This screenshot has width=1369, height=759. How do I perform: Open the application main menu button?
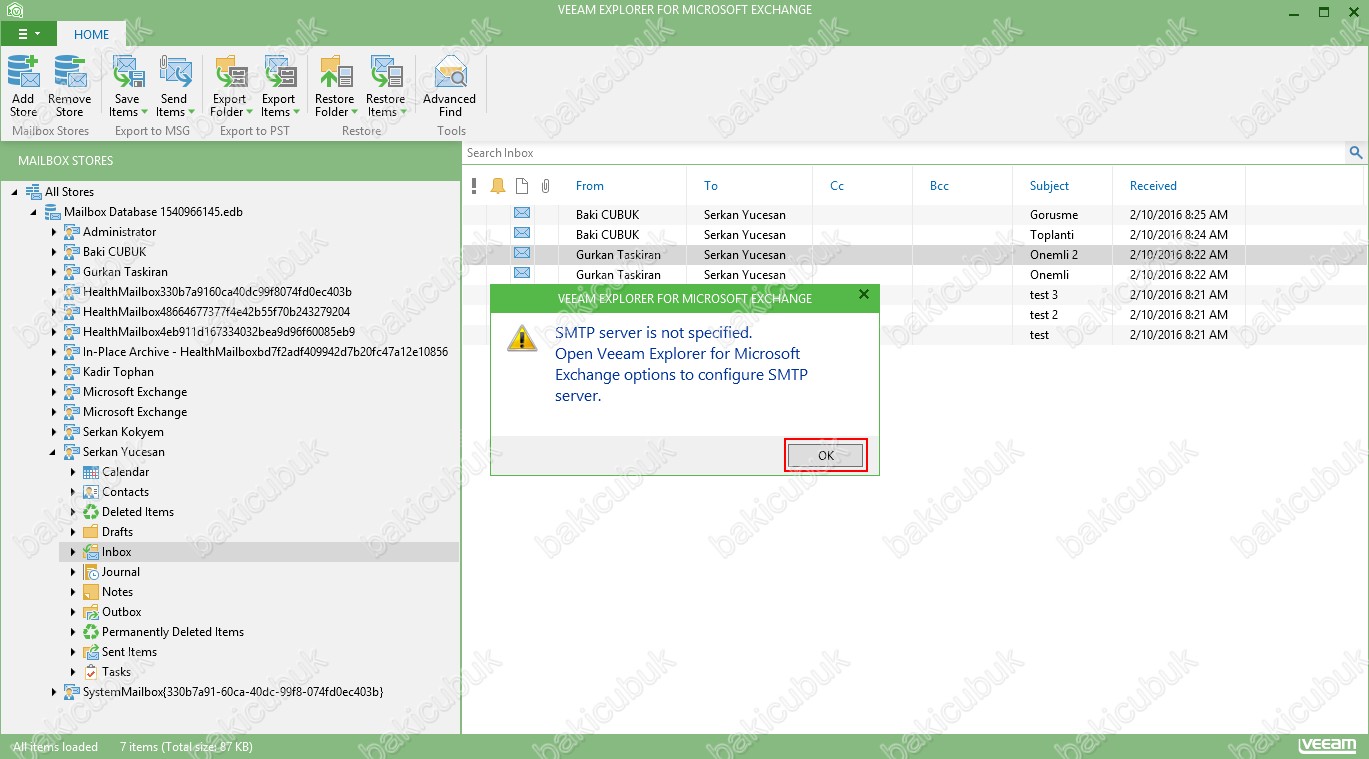point(27,33)
